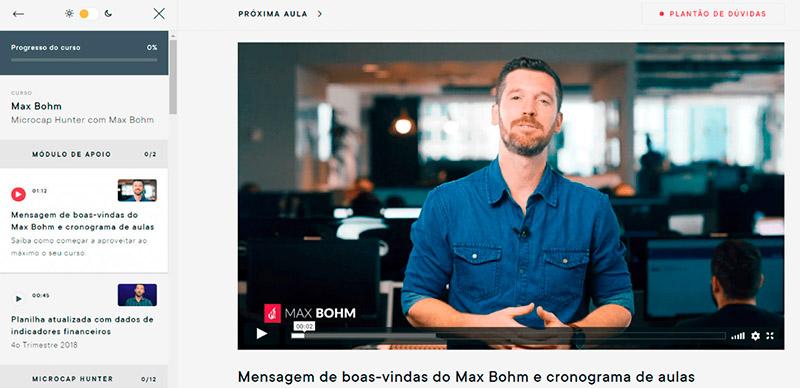This screenshot has width=800, height=388.
Task: Play the Planilha atualizada lesson icon
Action: coord(18,299)
